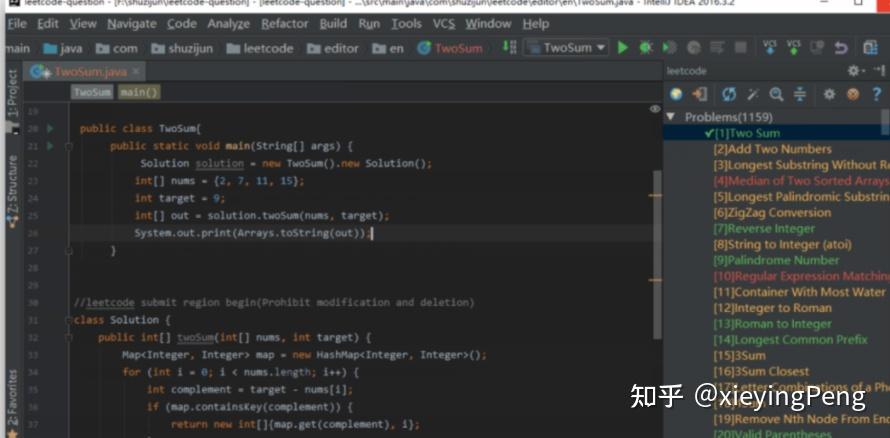Image resolution: width=890 pixels, height=438 pixels.
Task: Switch to the TwoSum.java tab
Action: pos(85,71)
